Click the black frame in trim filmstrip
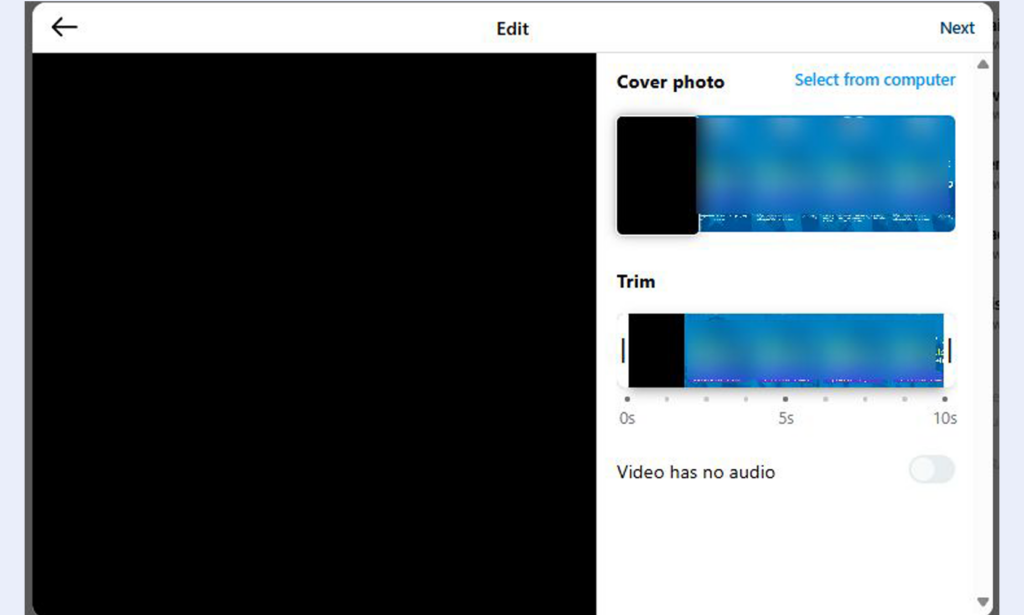This screenshot has width=1024, height=615. click(x=656, y=350)
